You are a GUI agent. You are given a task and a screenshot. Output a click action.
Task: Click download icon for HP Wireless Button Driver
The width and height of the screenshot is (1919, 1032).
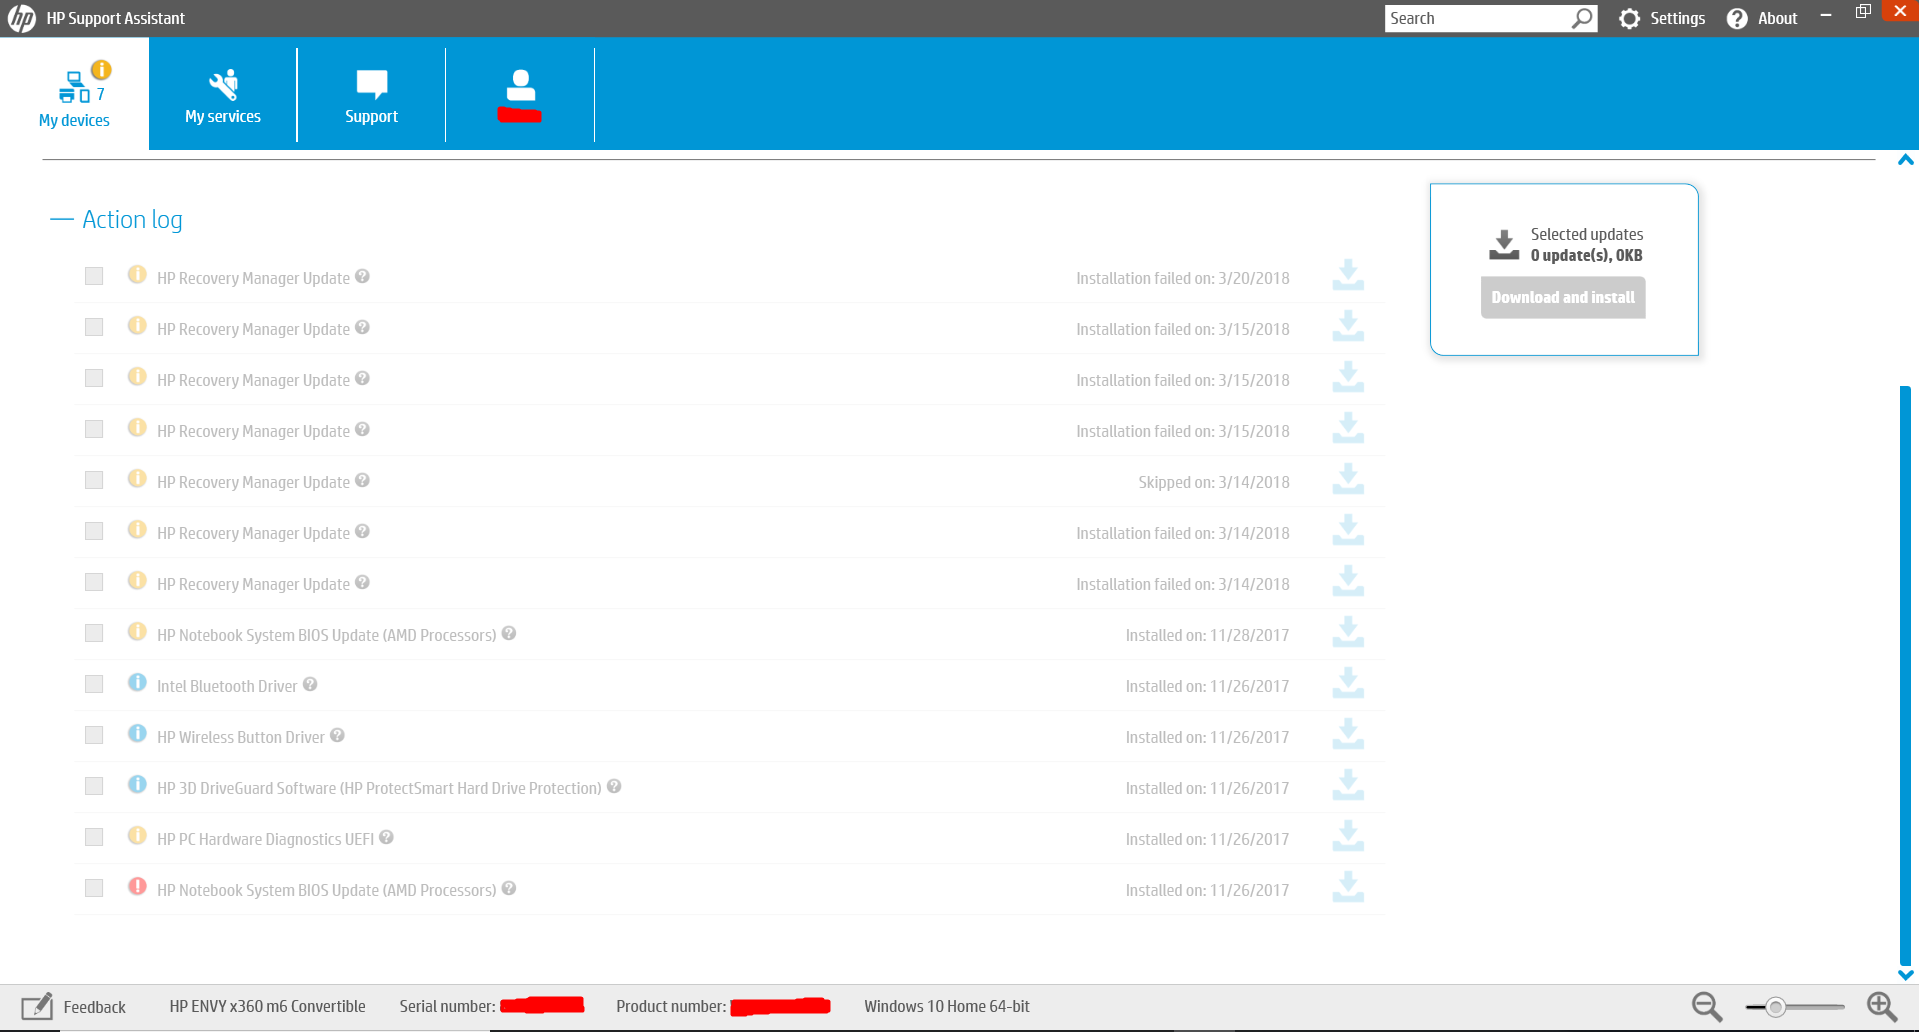(1348, 734)
